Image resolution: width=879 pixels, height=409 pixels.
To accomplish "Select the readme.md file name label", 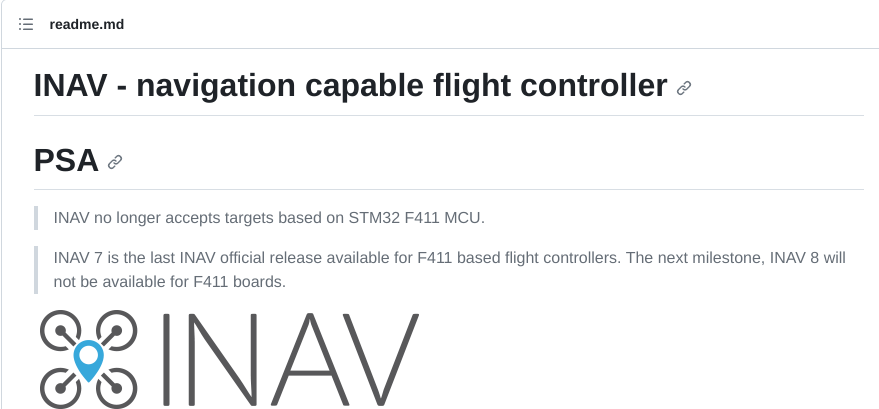I will pos(87,25).
